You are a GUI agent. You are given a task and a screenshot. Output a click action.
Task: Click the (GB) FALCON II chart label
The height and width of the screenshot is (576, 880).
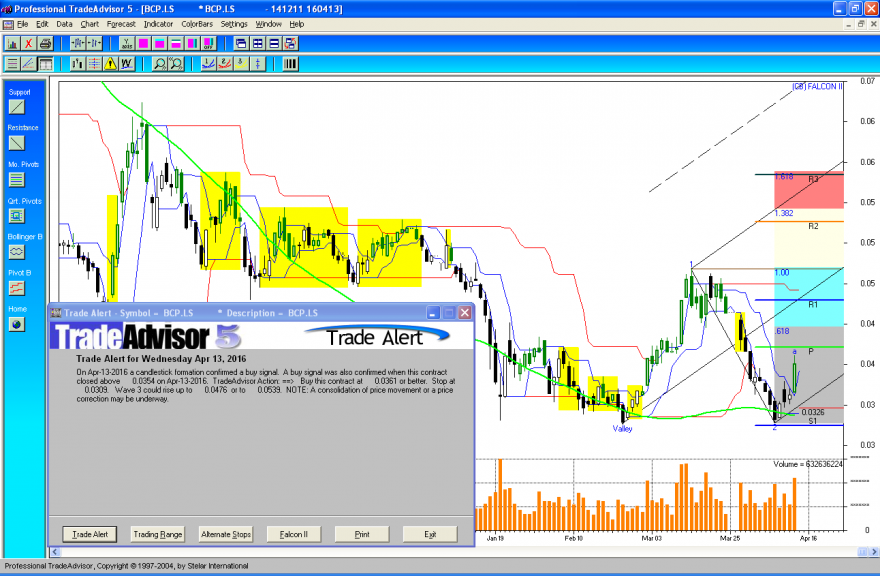tap(817, 86)
